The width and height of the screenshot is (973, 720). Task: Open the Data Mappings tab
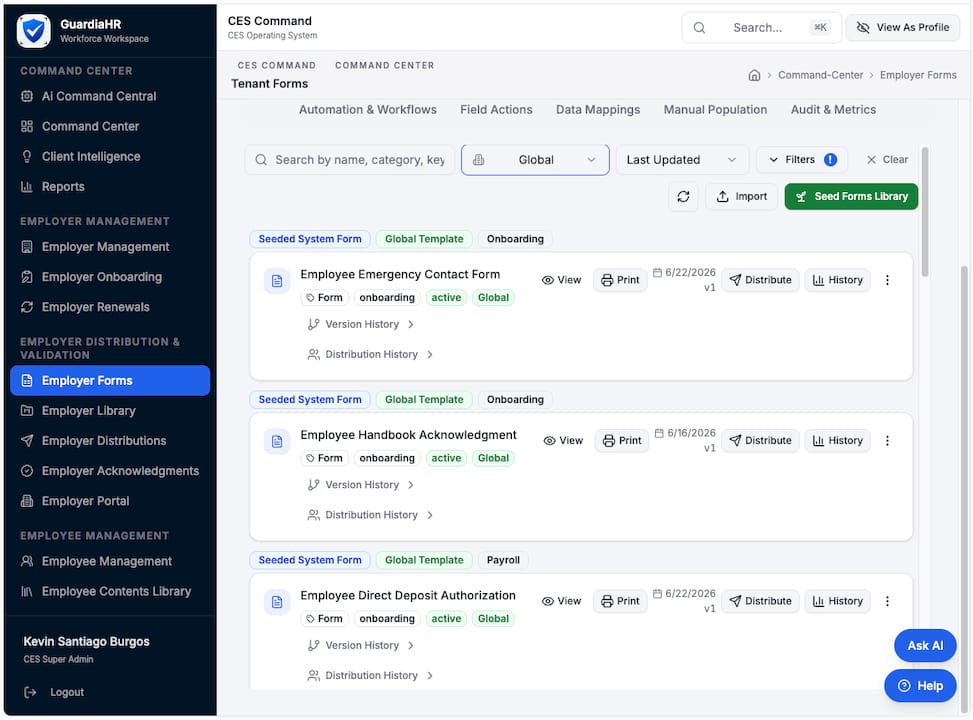(598, 110)
